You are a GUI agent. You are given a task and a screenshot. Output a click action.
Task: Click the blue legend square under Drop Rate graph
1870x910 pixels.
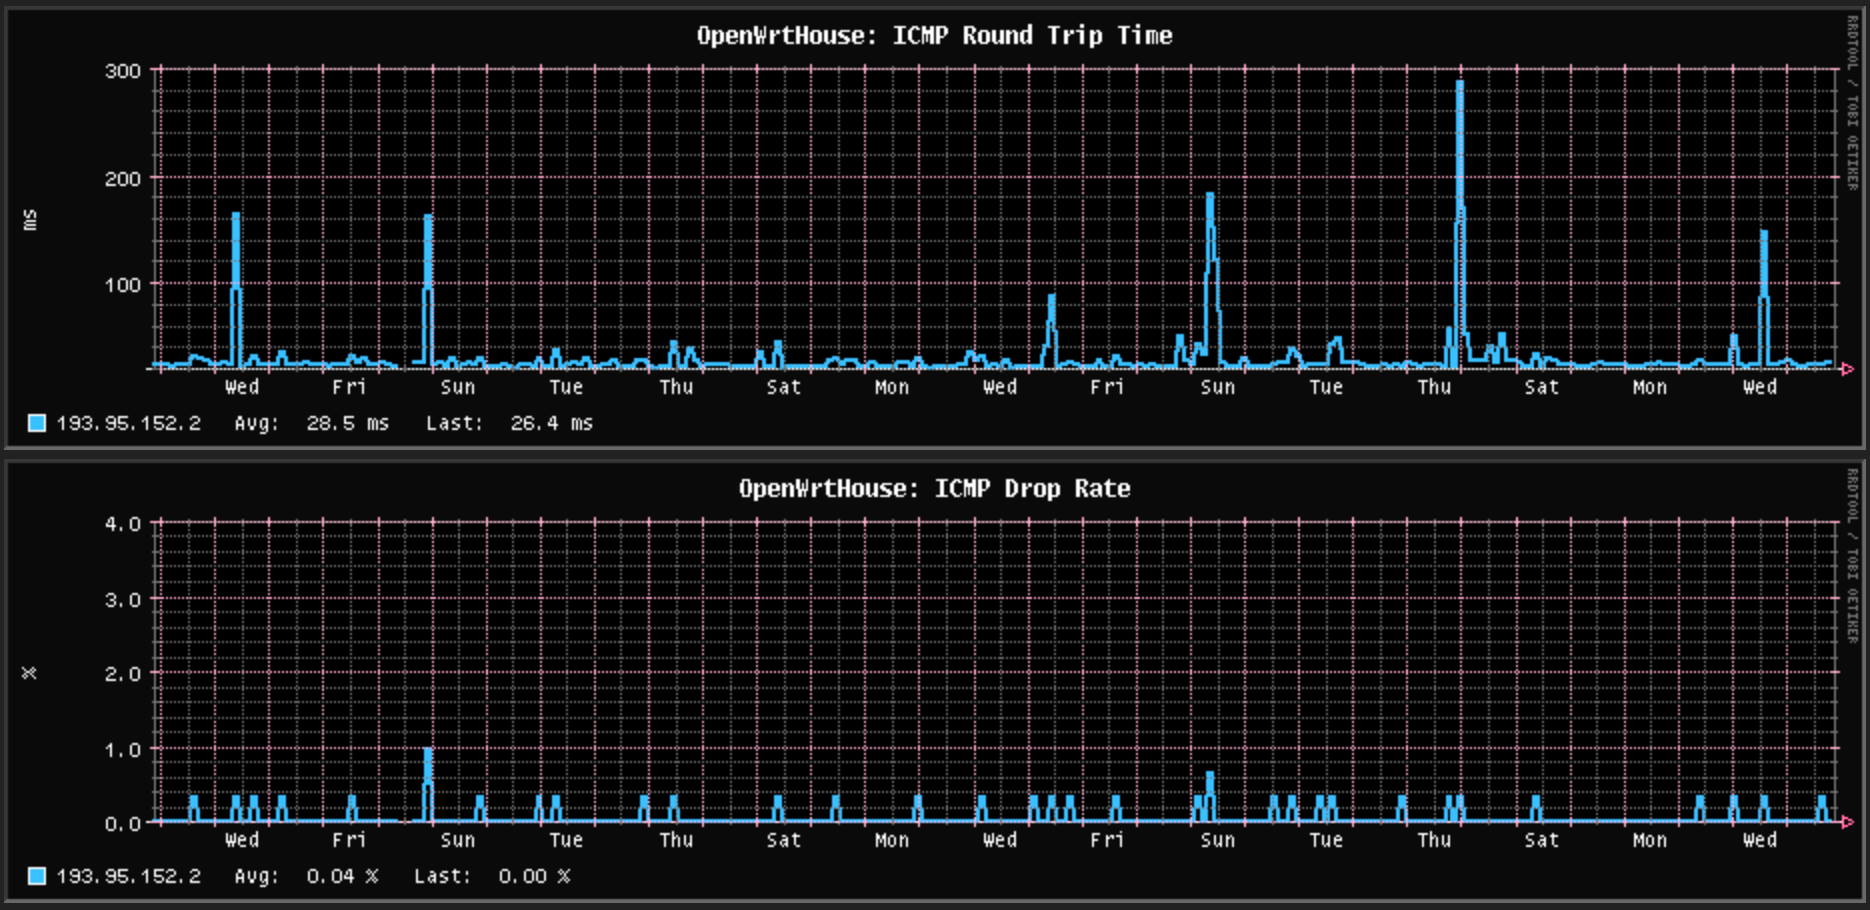click(36, 876)
